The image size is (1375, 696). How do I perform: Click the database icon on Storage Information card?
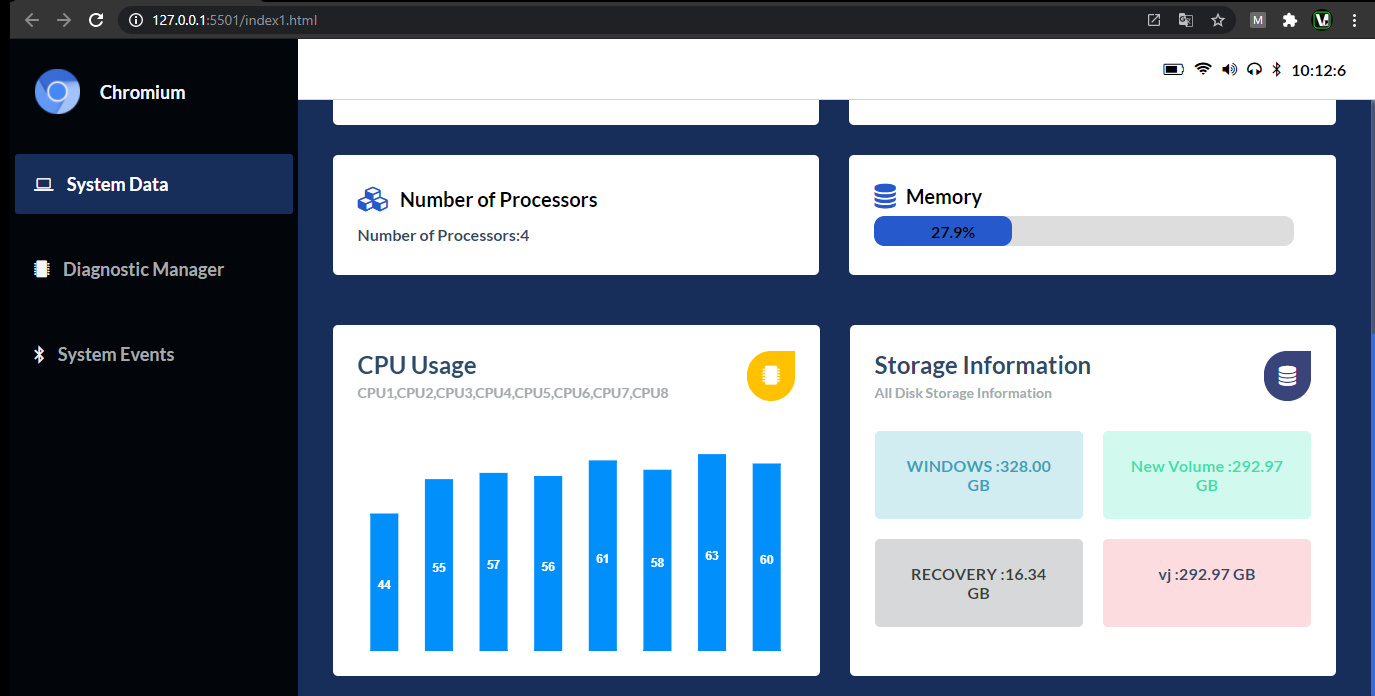(1287, 375)
